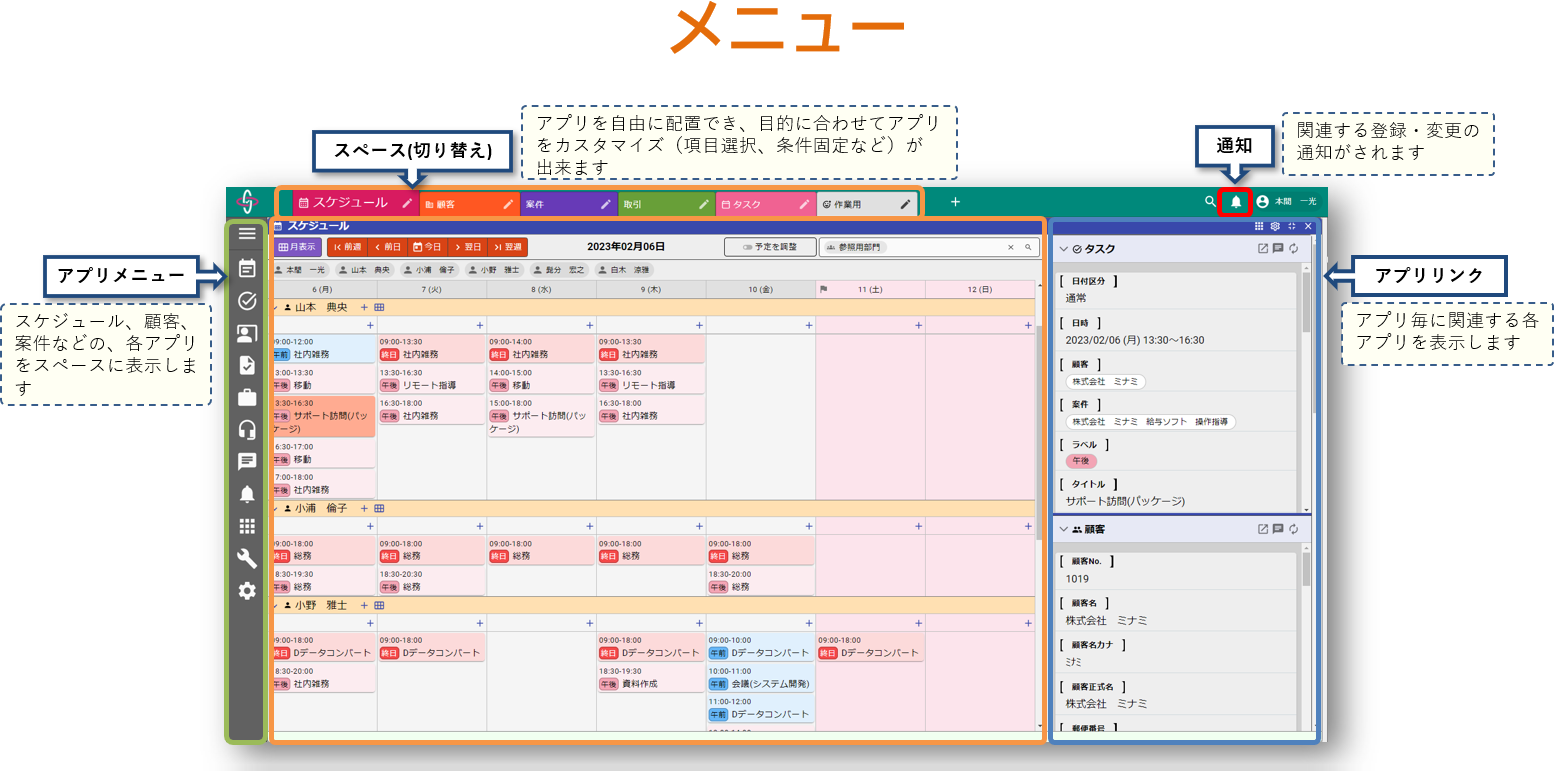Edit the 案件 space tab pencil
The image size is (1561, 771).
pyautogui.click(x=606, y=204)
